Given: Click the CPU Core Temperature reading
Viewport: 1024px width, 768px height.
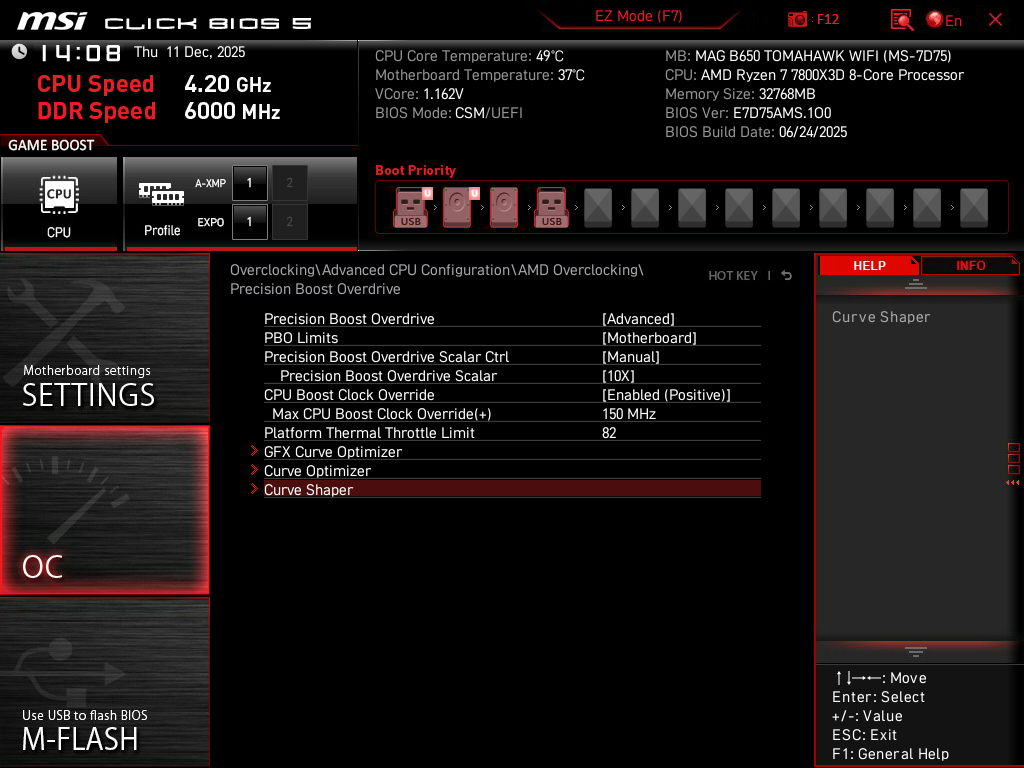Looking at the screenshot, I should (x=469, y=56).
